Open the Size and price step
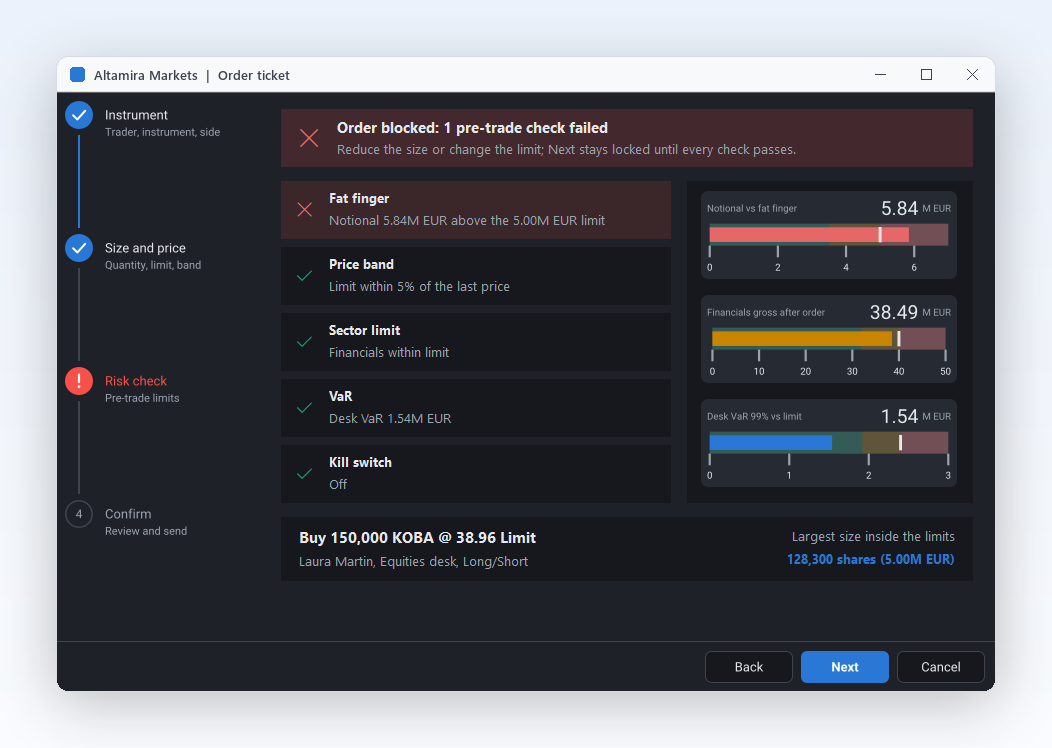Image resolution: width=1052 pixels, height=748 pixels. [145, 248]
